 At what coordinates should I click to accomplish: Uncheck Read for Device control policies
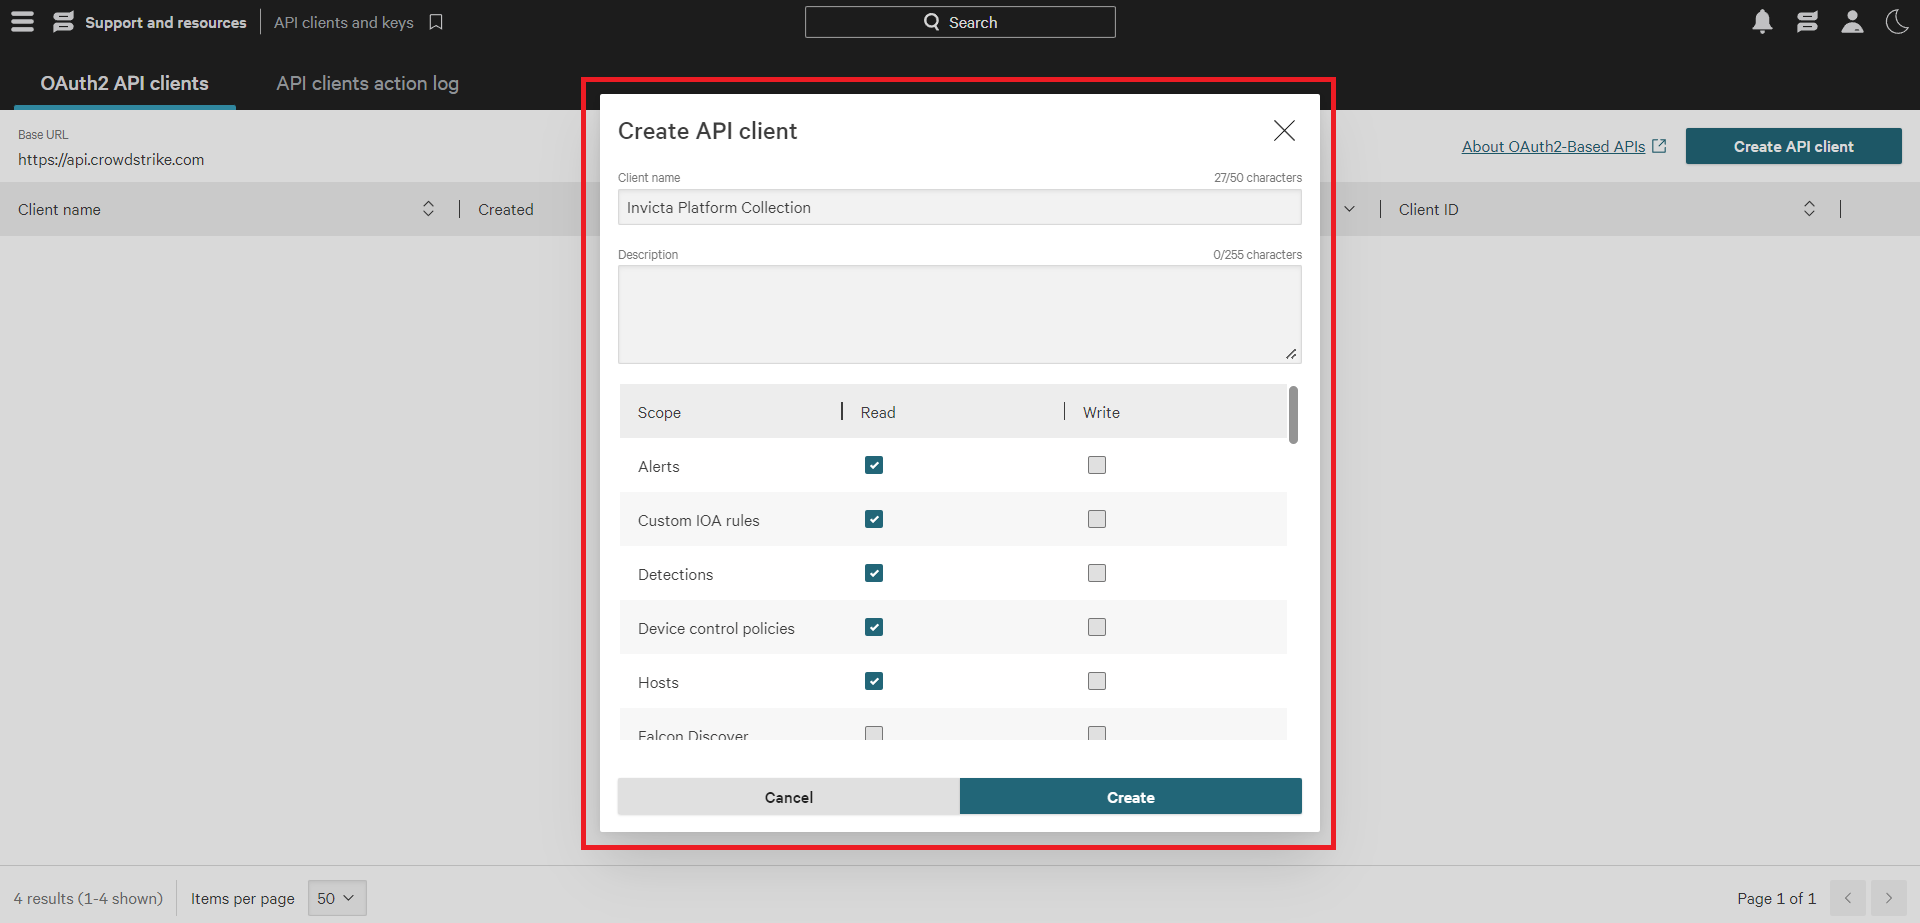(x=874, y=628)
